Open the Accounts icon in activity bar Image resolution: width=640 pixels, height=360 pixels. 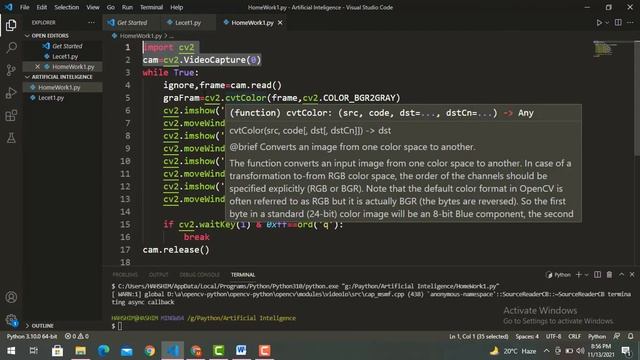point(11,297)
